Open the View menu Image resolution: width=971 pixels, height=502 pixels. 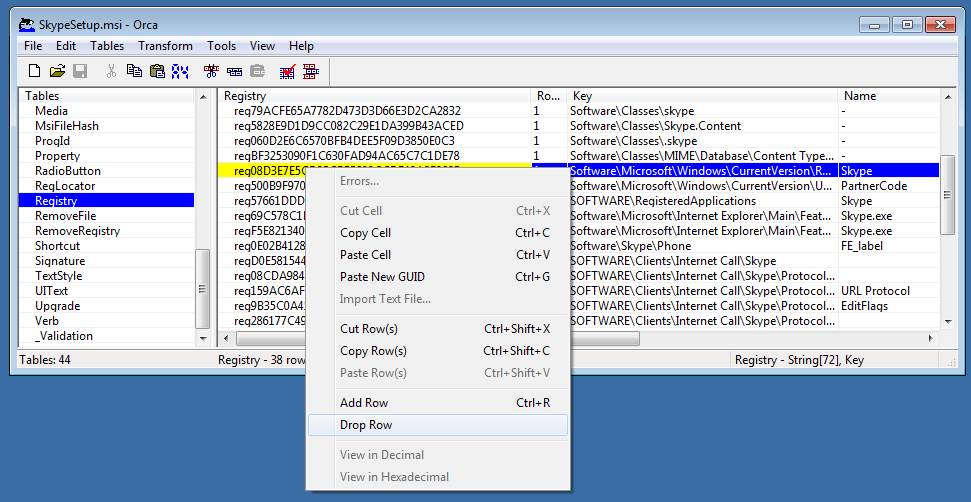point(263,46)
